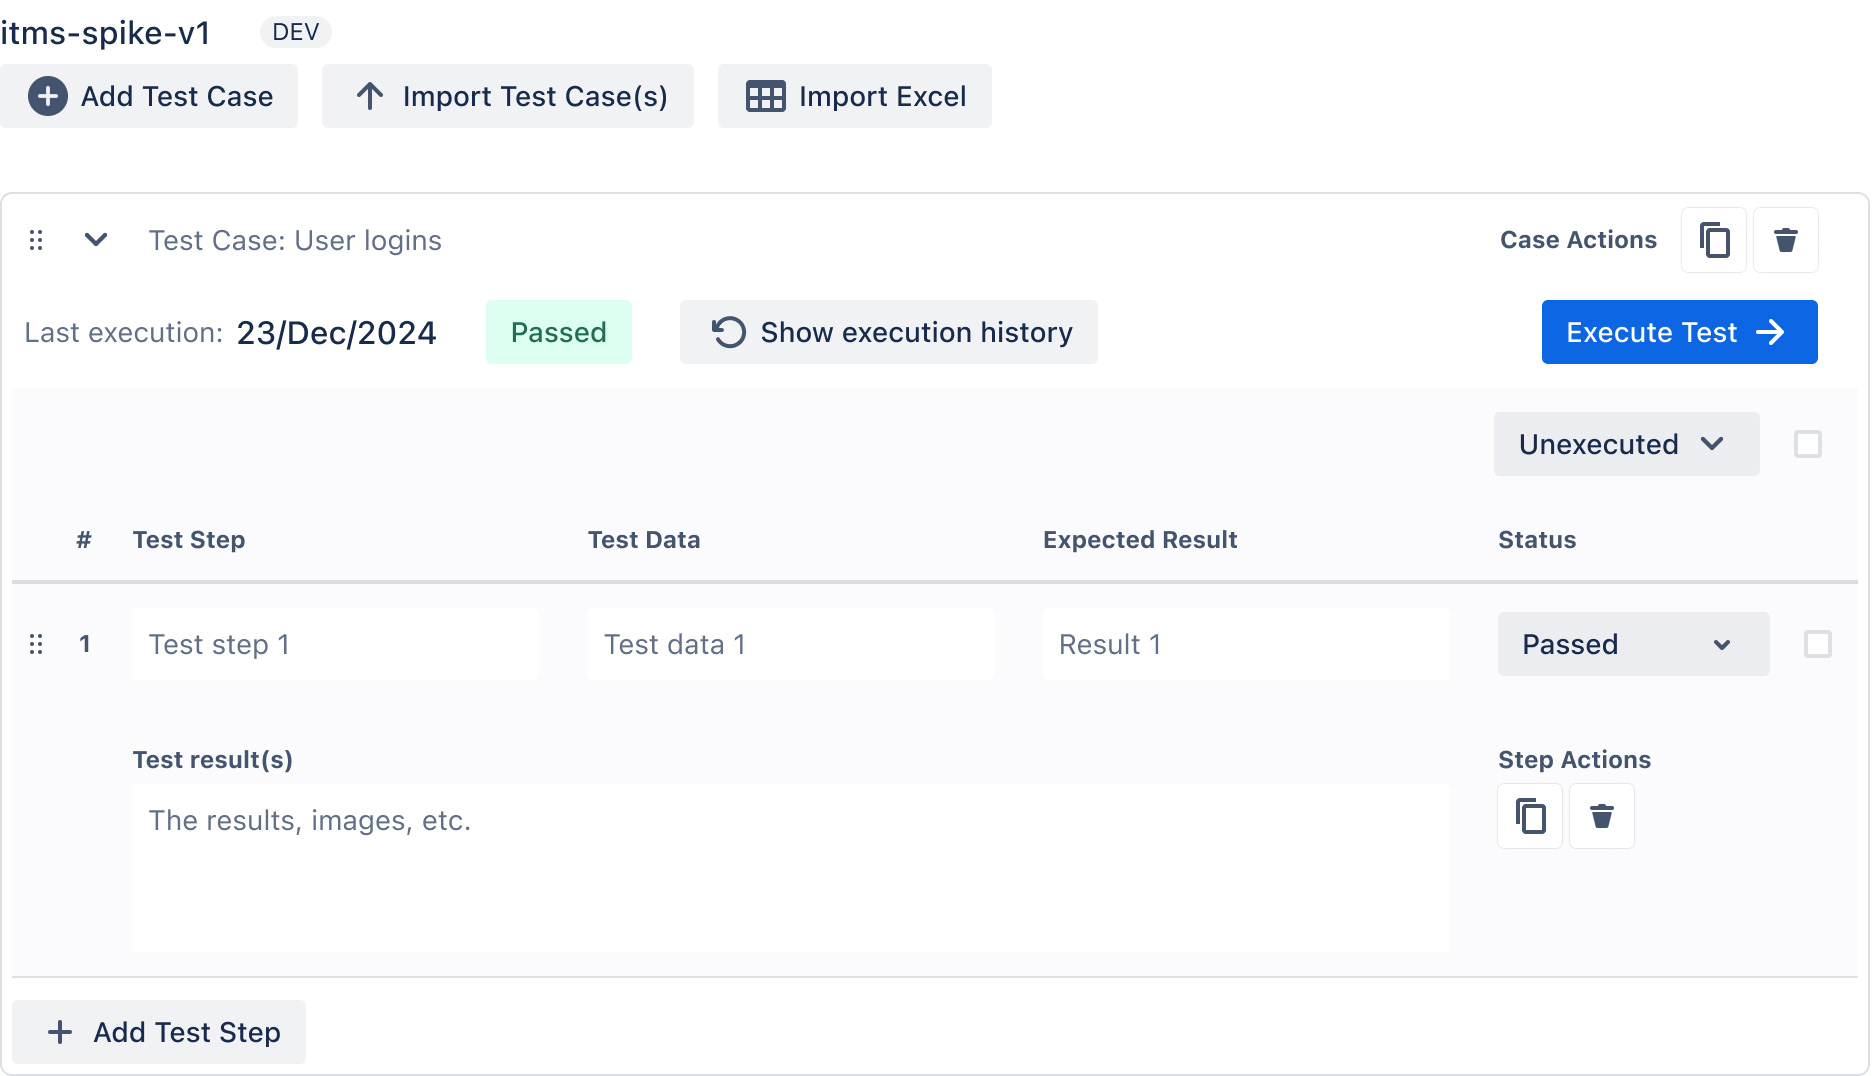Focus the Test result(s) text area
1874x1076 pixels.
pyautogui.click(x=790, y=866)
